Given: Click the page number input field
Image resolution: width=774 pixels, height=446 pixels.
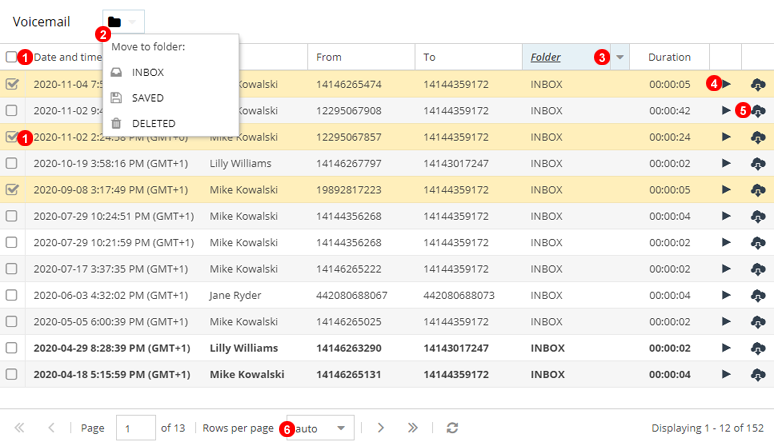Looking at the screenshot, I should click(136, 428).
